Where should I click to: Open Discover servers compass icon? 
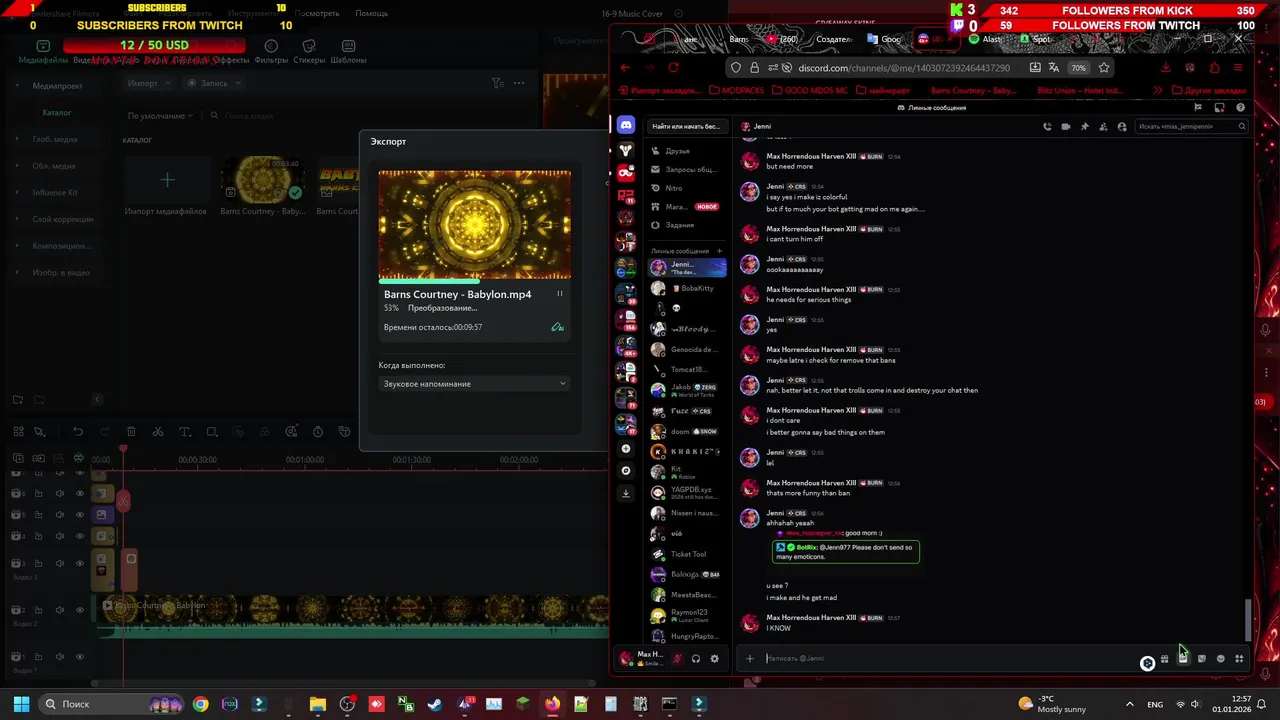point(626,470)
